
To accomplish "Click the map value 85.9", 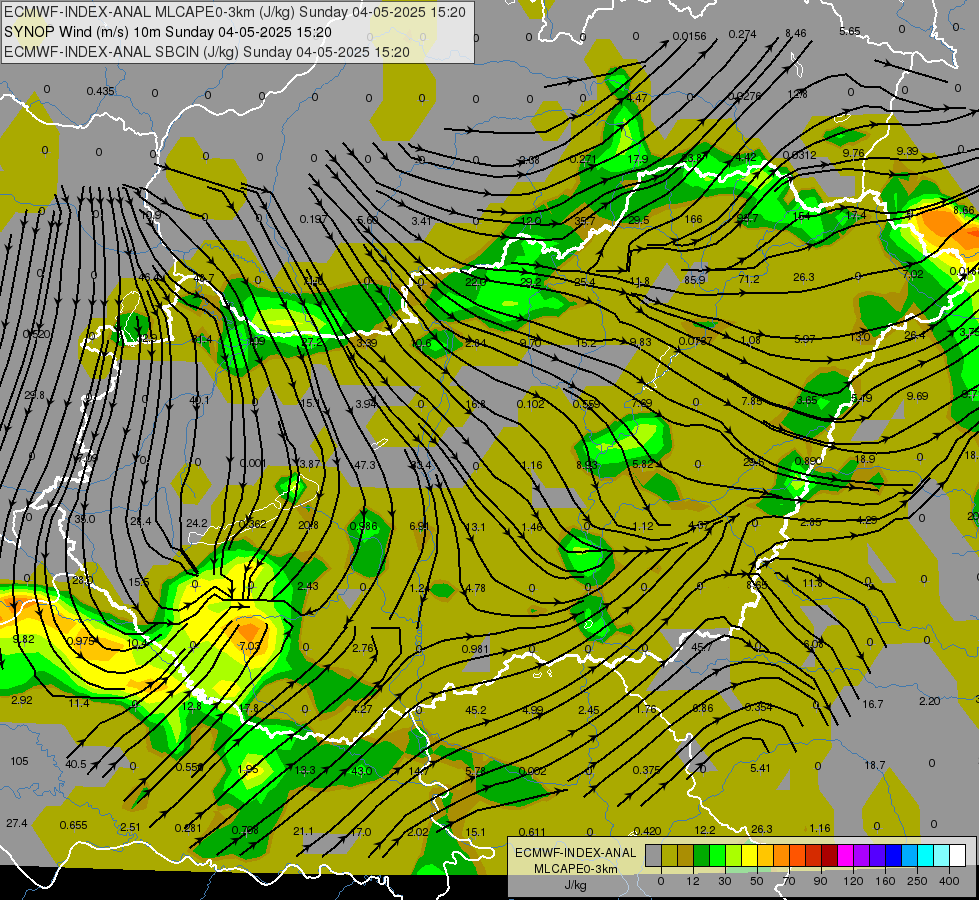I will (694, 280).
